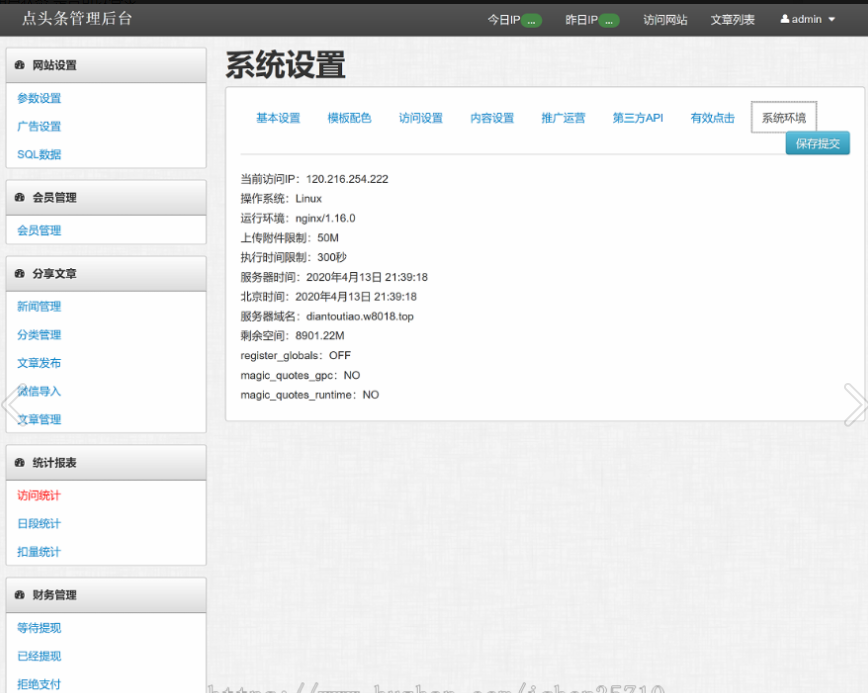Click the left carousel arrow
Image resolution: width=868 pixels, height=693 pixels.
click(x=12, y=404)
